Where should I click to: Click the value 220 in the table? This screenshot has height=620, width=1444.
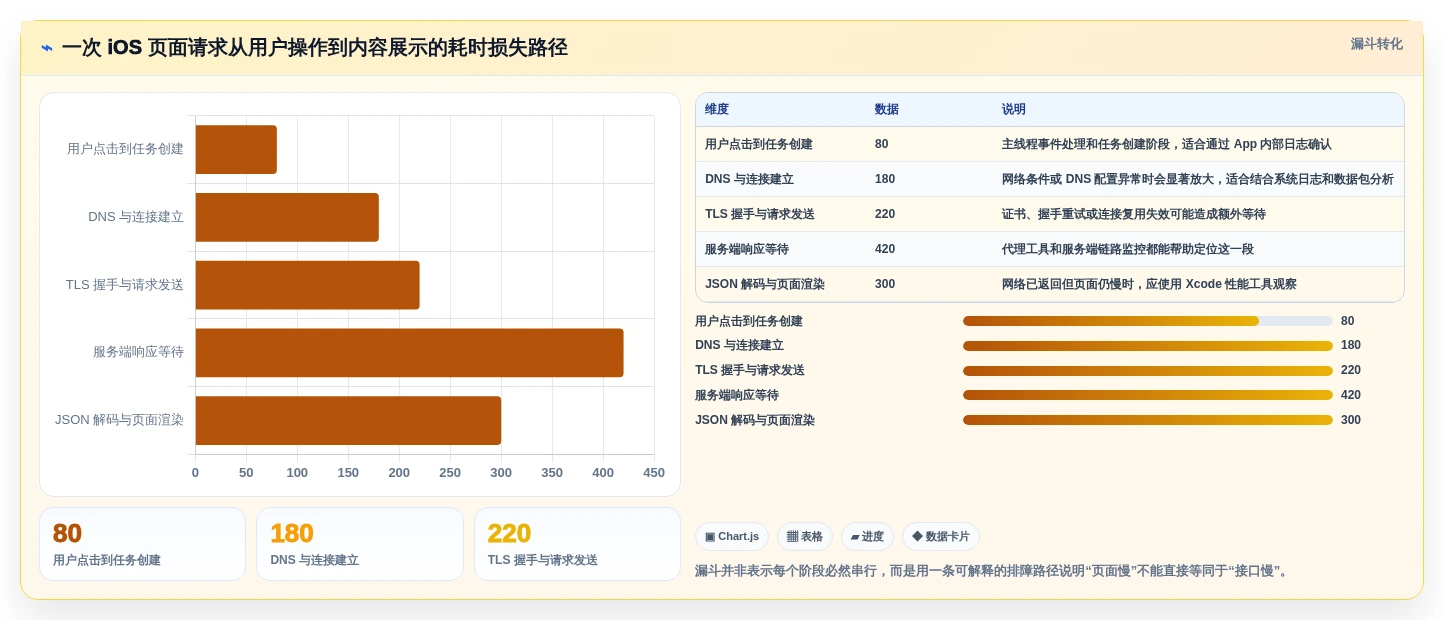(885, 214)
